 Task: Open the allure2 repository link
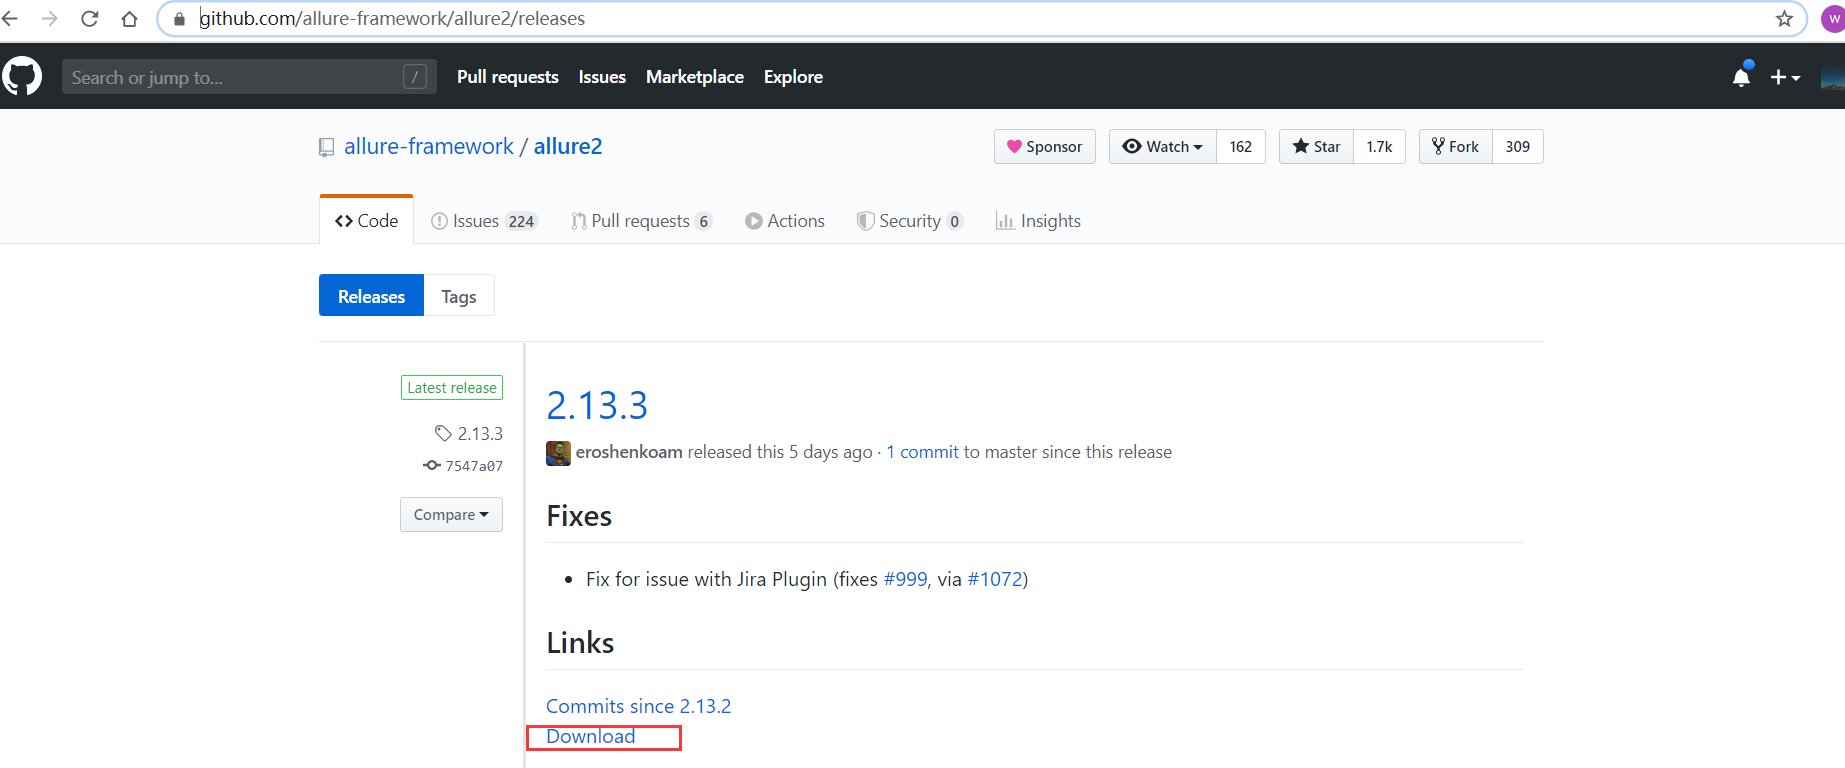(568, 147)
